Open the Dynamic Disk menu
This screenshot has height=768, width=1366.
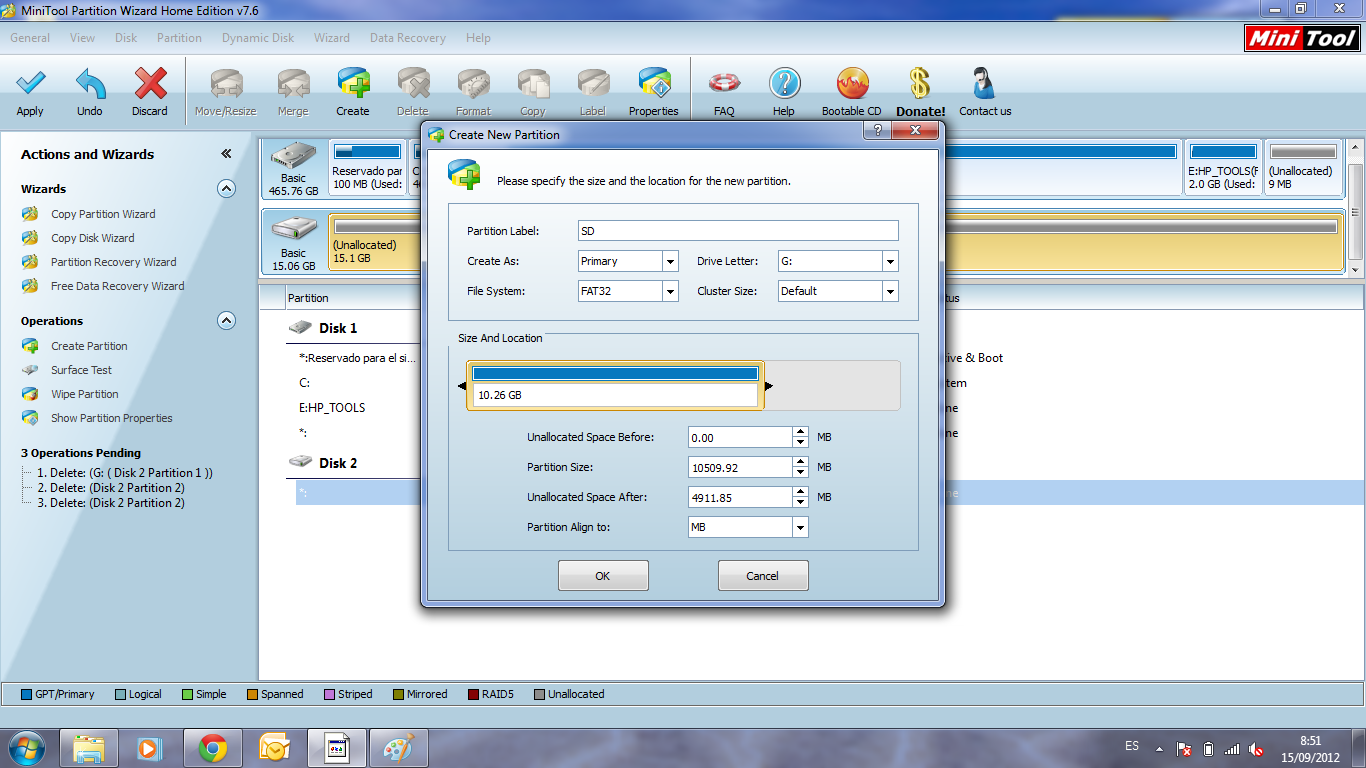click(x=258, y=38)
